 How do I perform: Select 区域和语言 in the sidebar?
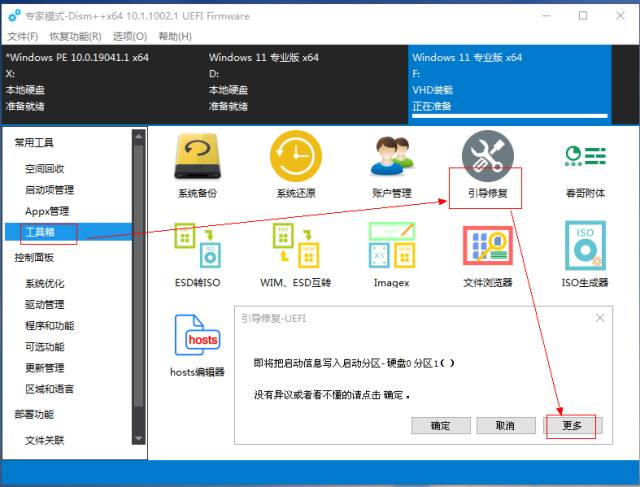point(49,389)
